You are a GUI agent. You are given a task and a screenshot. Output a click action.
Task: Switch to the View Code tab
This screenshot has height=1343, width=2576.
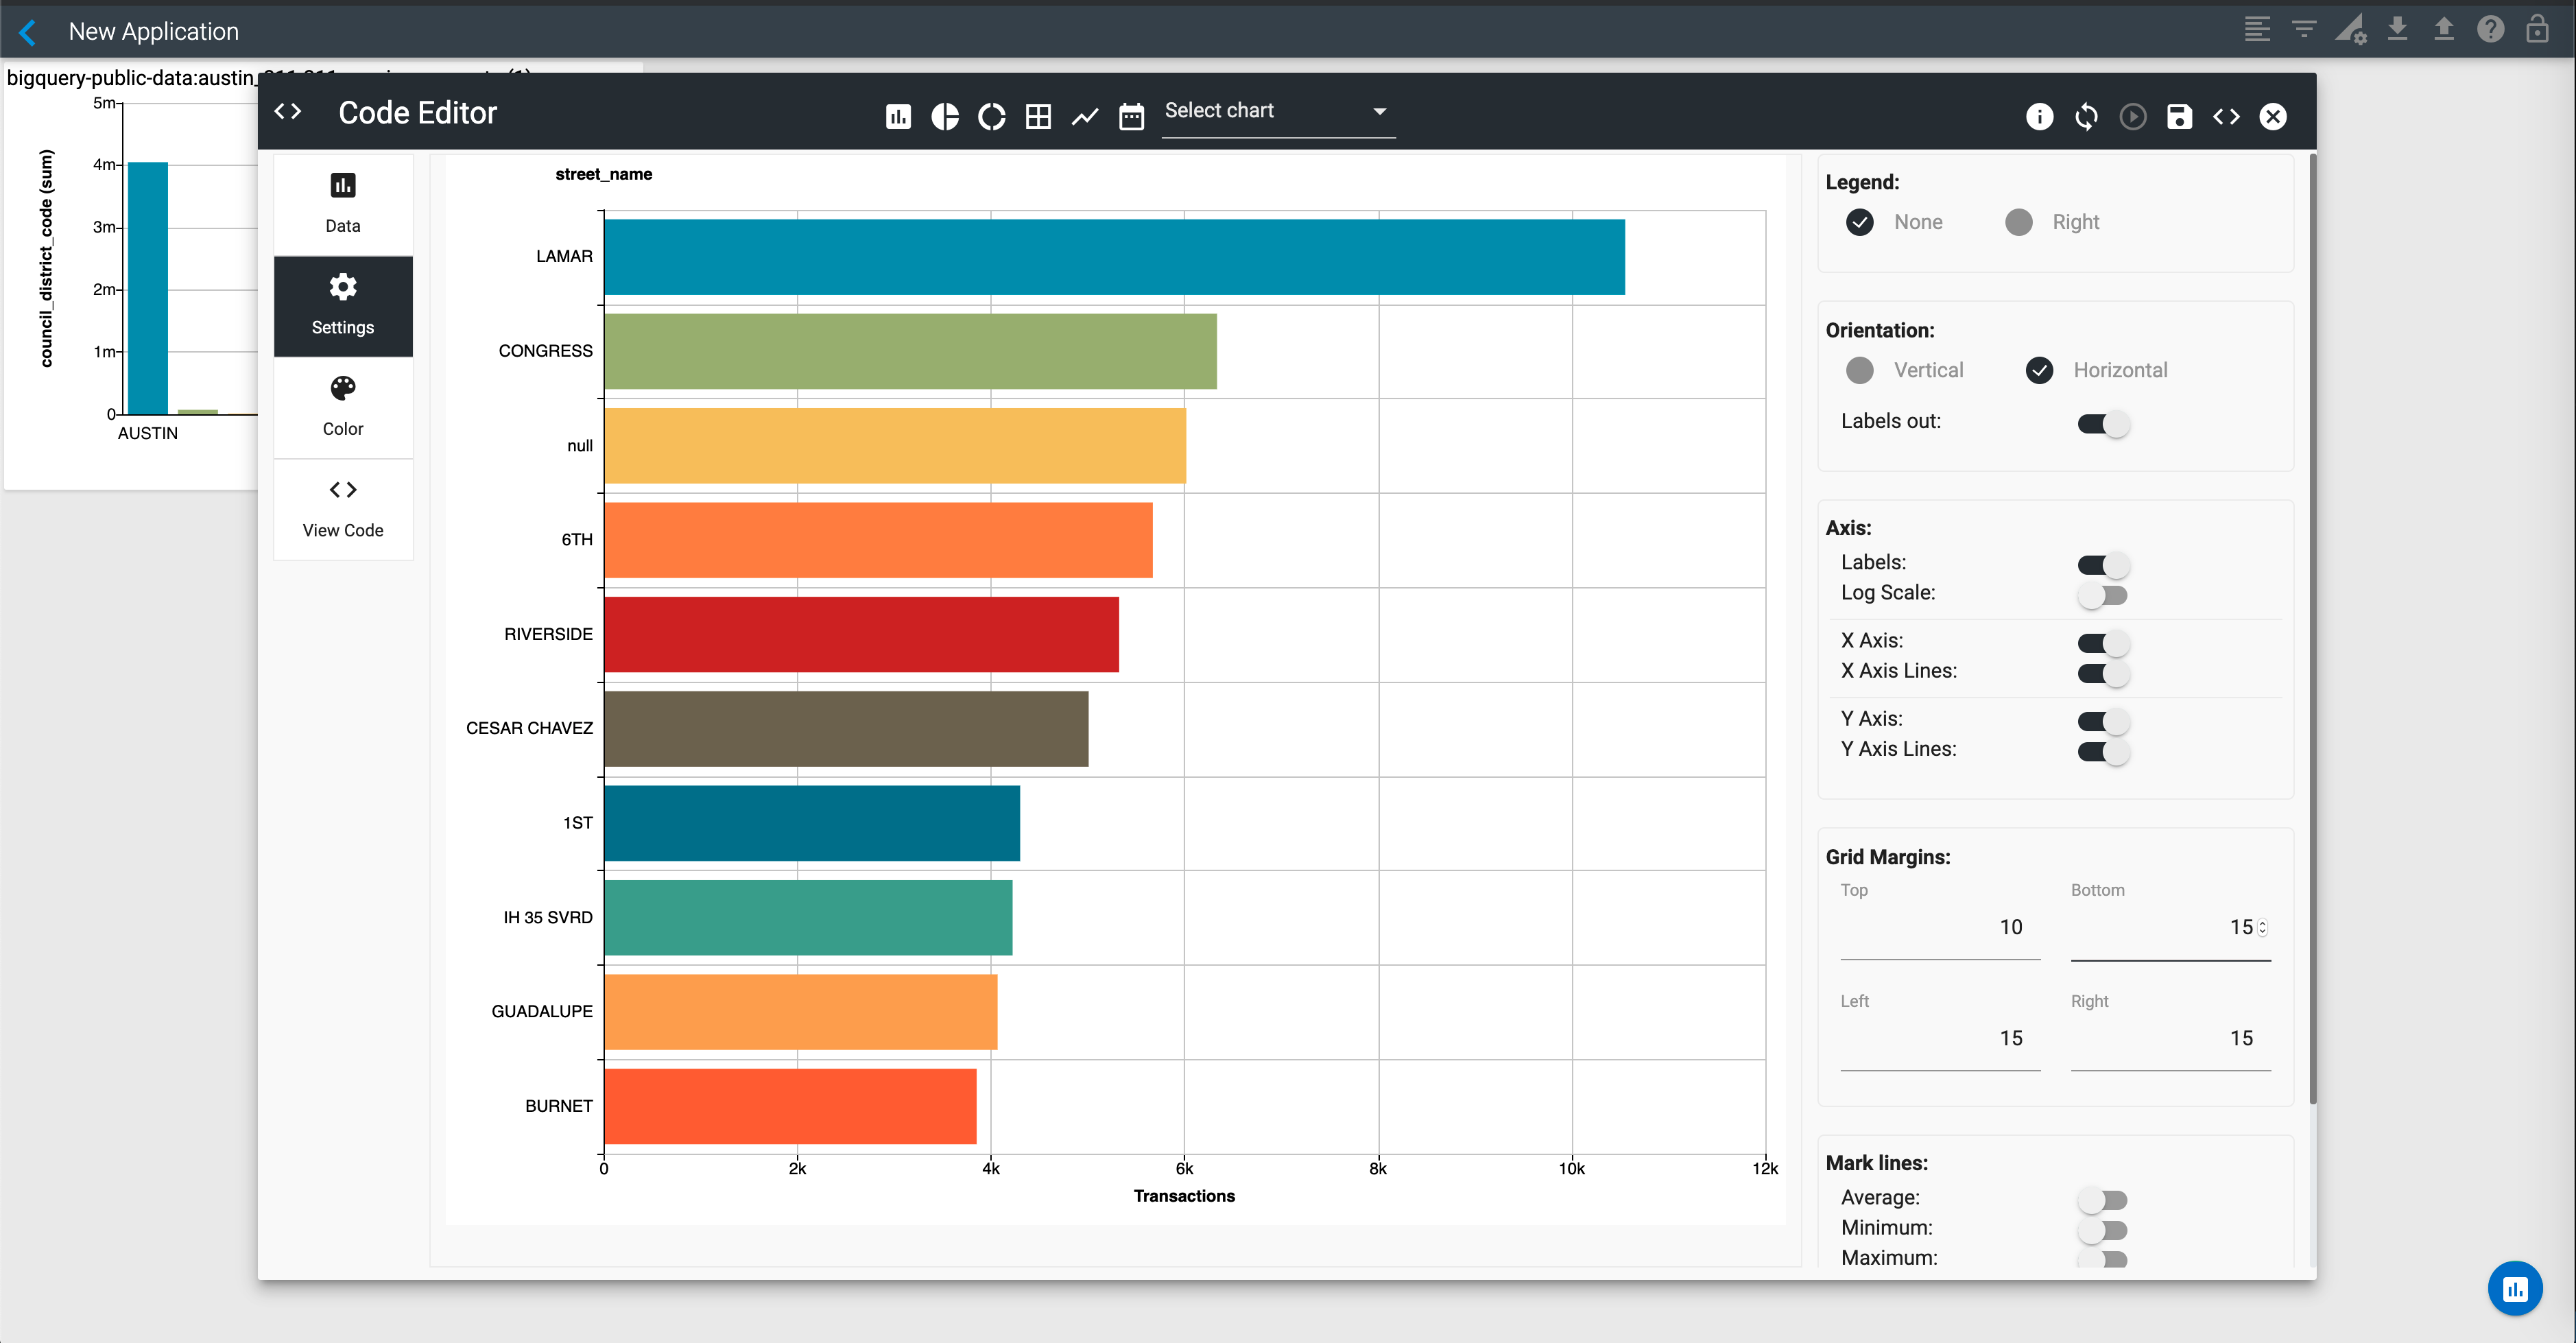click(343, 509)
